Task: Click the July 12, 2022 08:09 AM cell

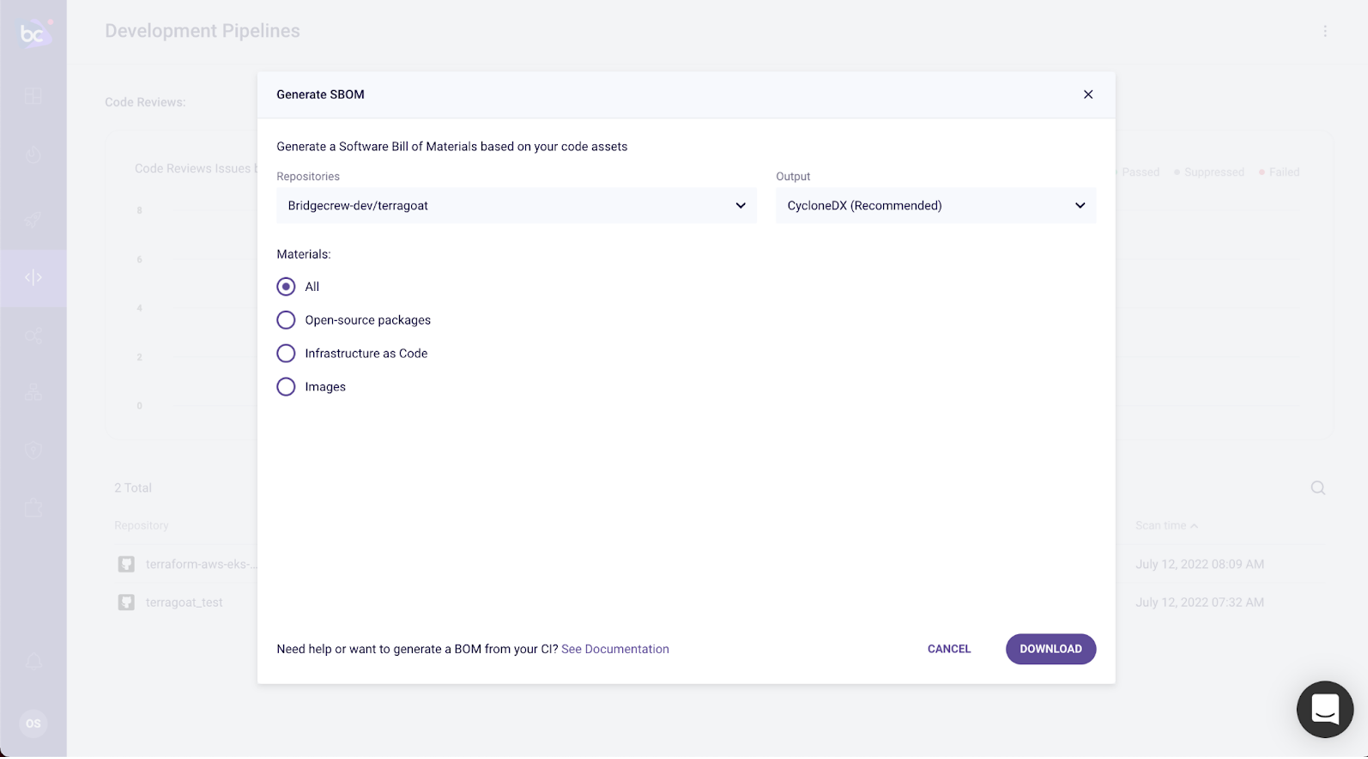Action: click(x=1200, y=564)
